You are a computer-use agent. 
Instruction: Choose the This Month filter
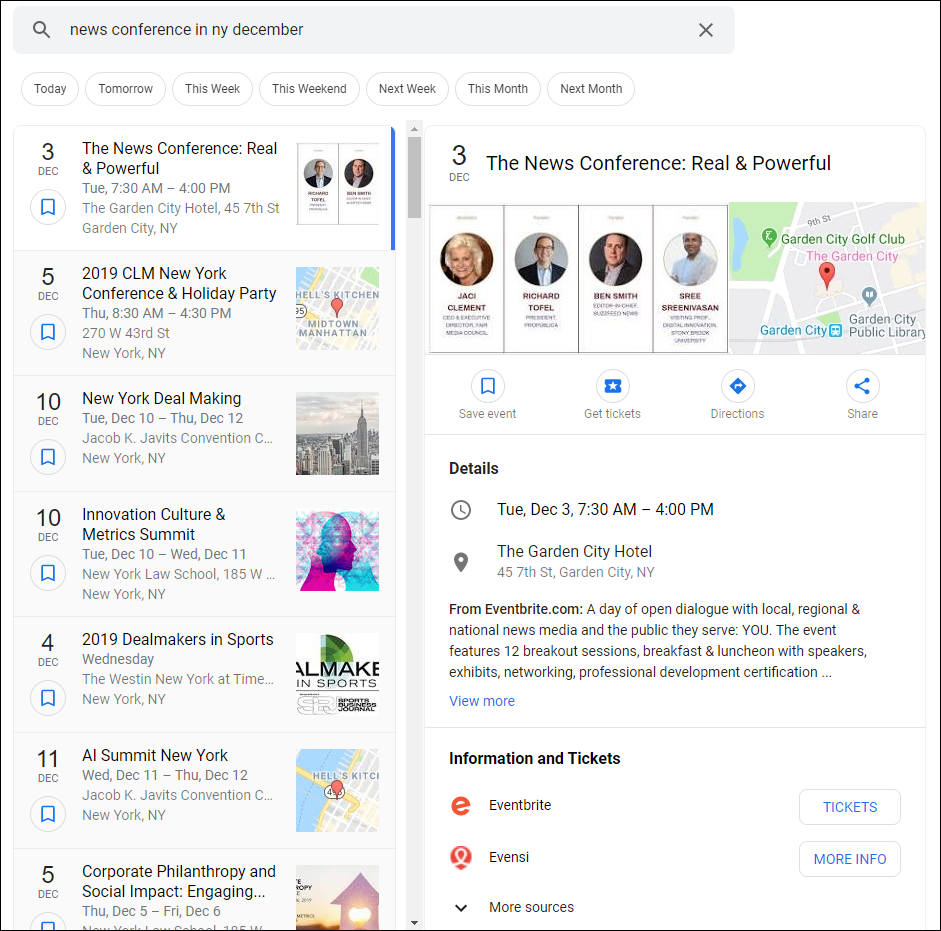(498, 89)
